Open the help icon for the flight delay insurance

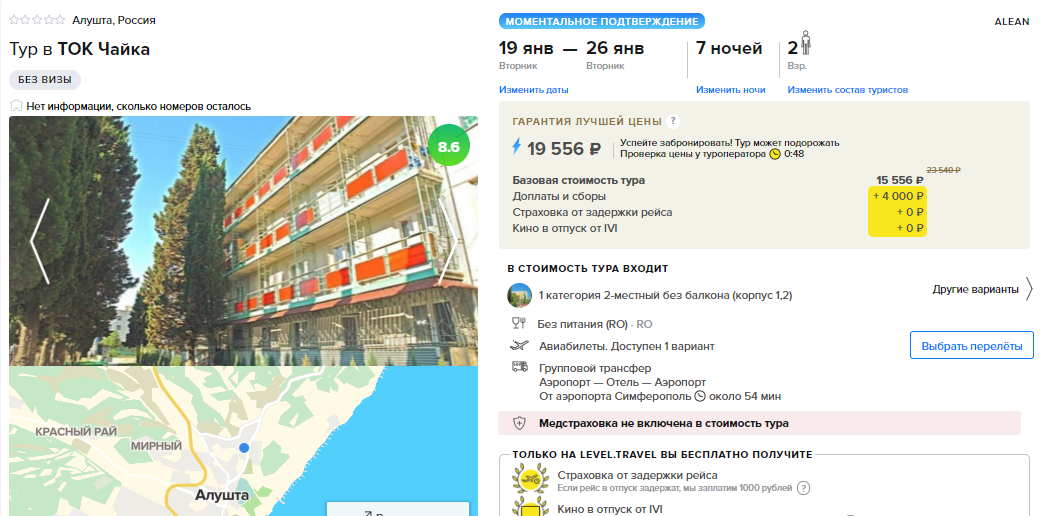coord(804,488)
